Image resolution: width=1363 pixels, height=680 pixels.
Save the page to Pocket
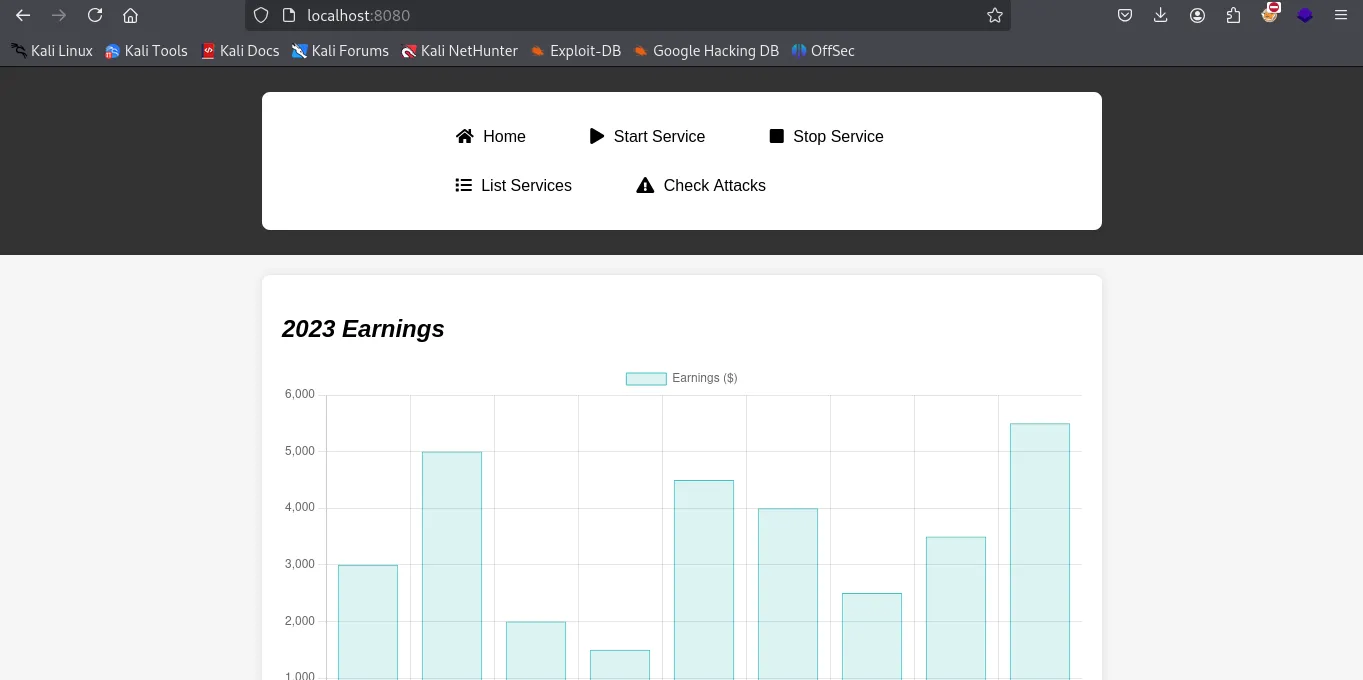(x=1125, y=15)
